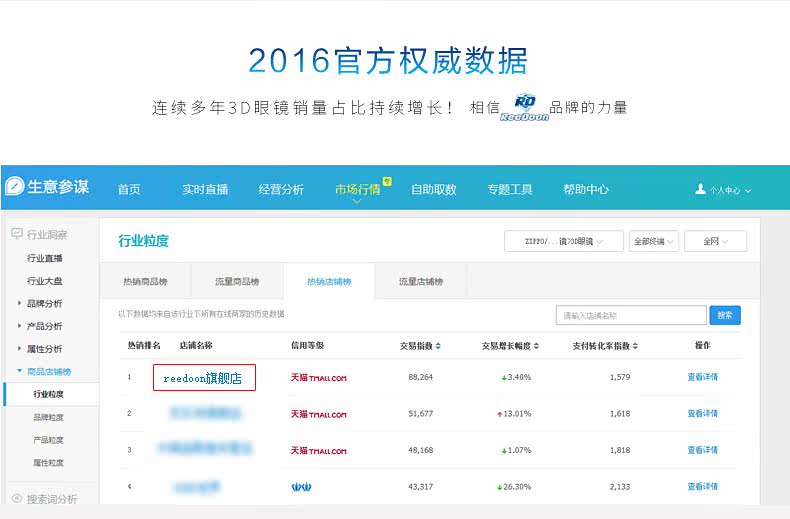This screenshot has height=519, width=790.
Task: Click the 26.30% growth value
Action: [517, 487]
